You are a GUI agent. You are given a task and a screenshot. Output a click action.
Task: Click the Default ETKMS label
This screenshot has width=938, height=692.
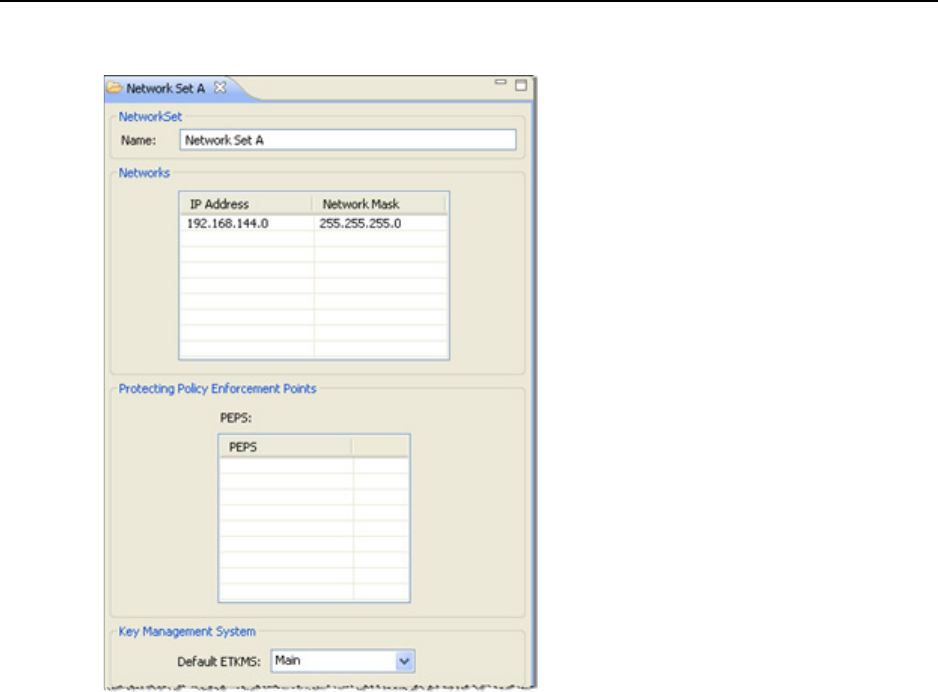click(x=219, y=661)
